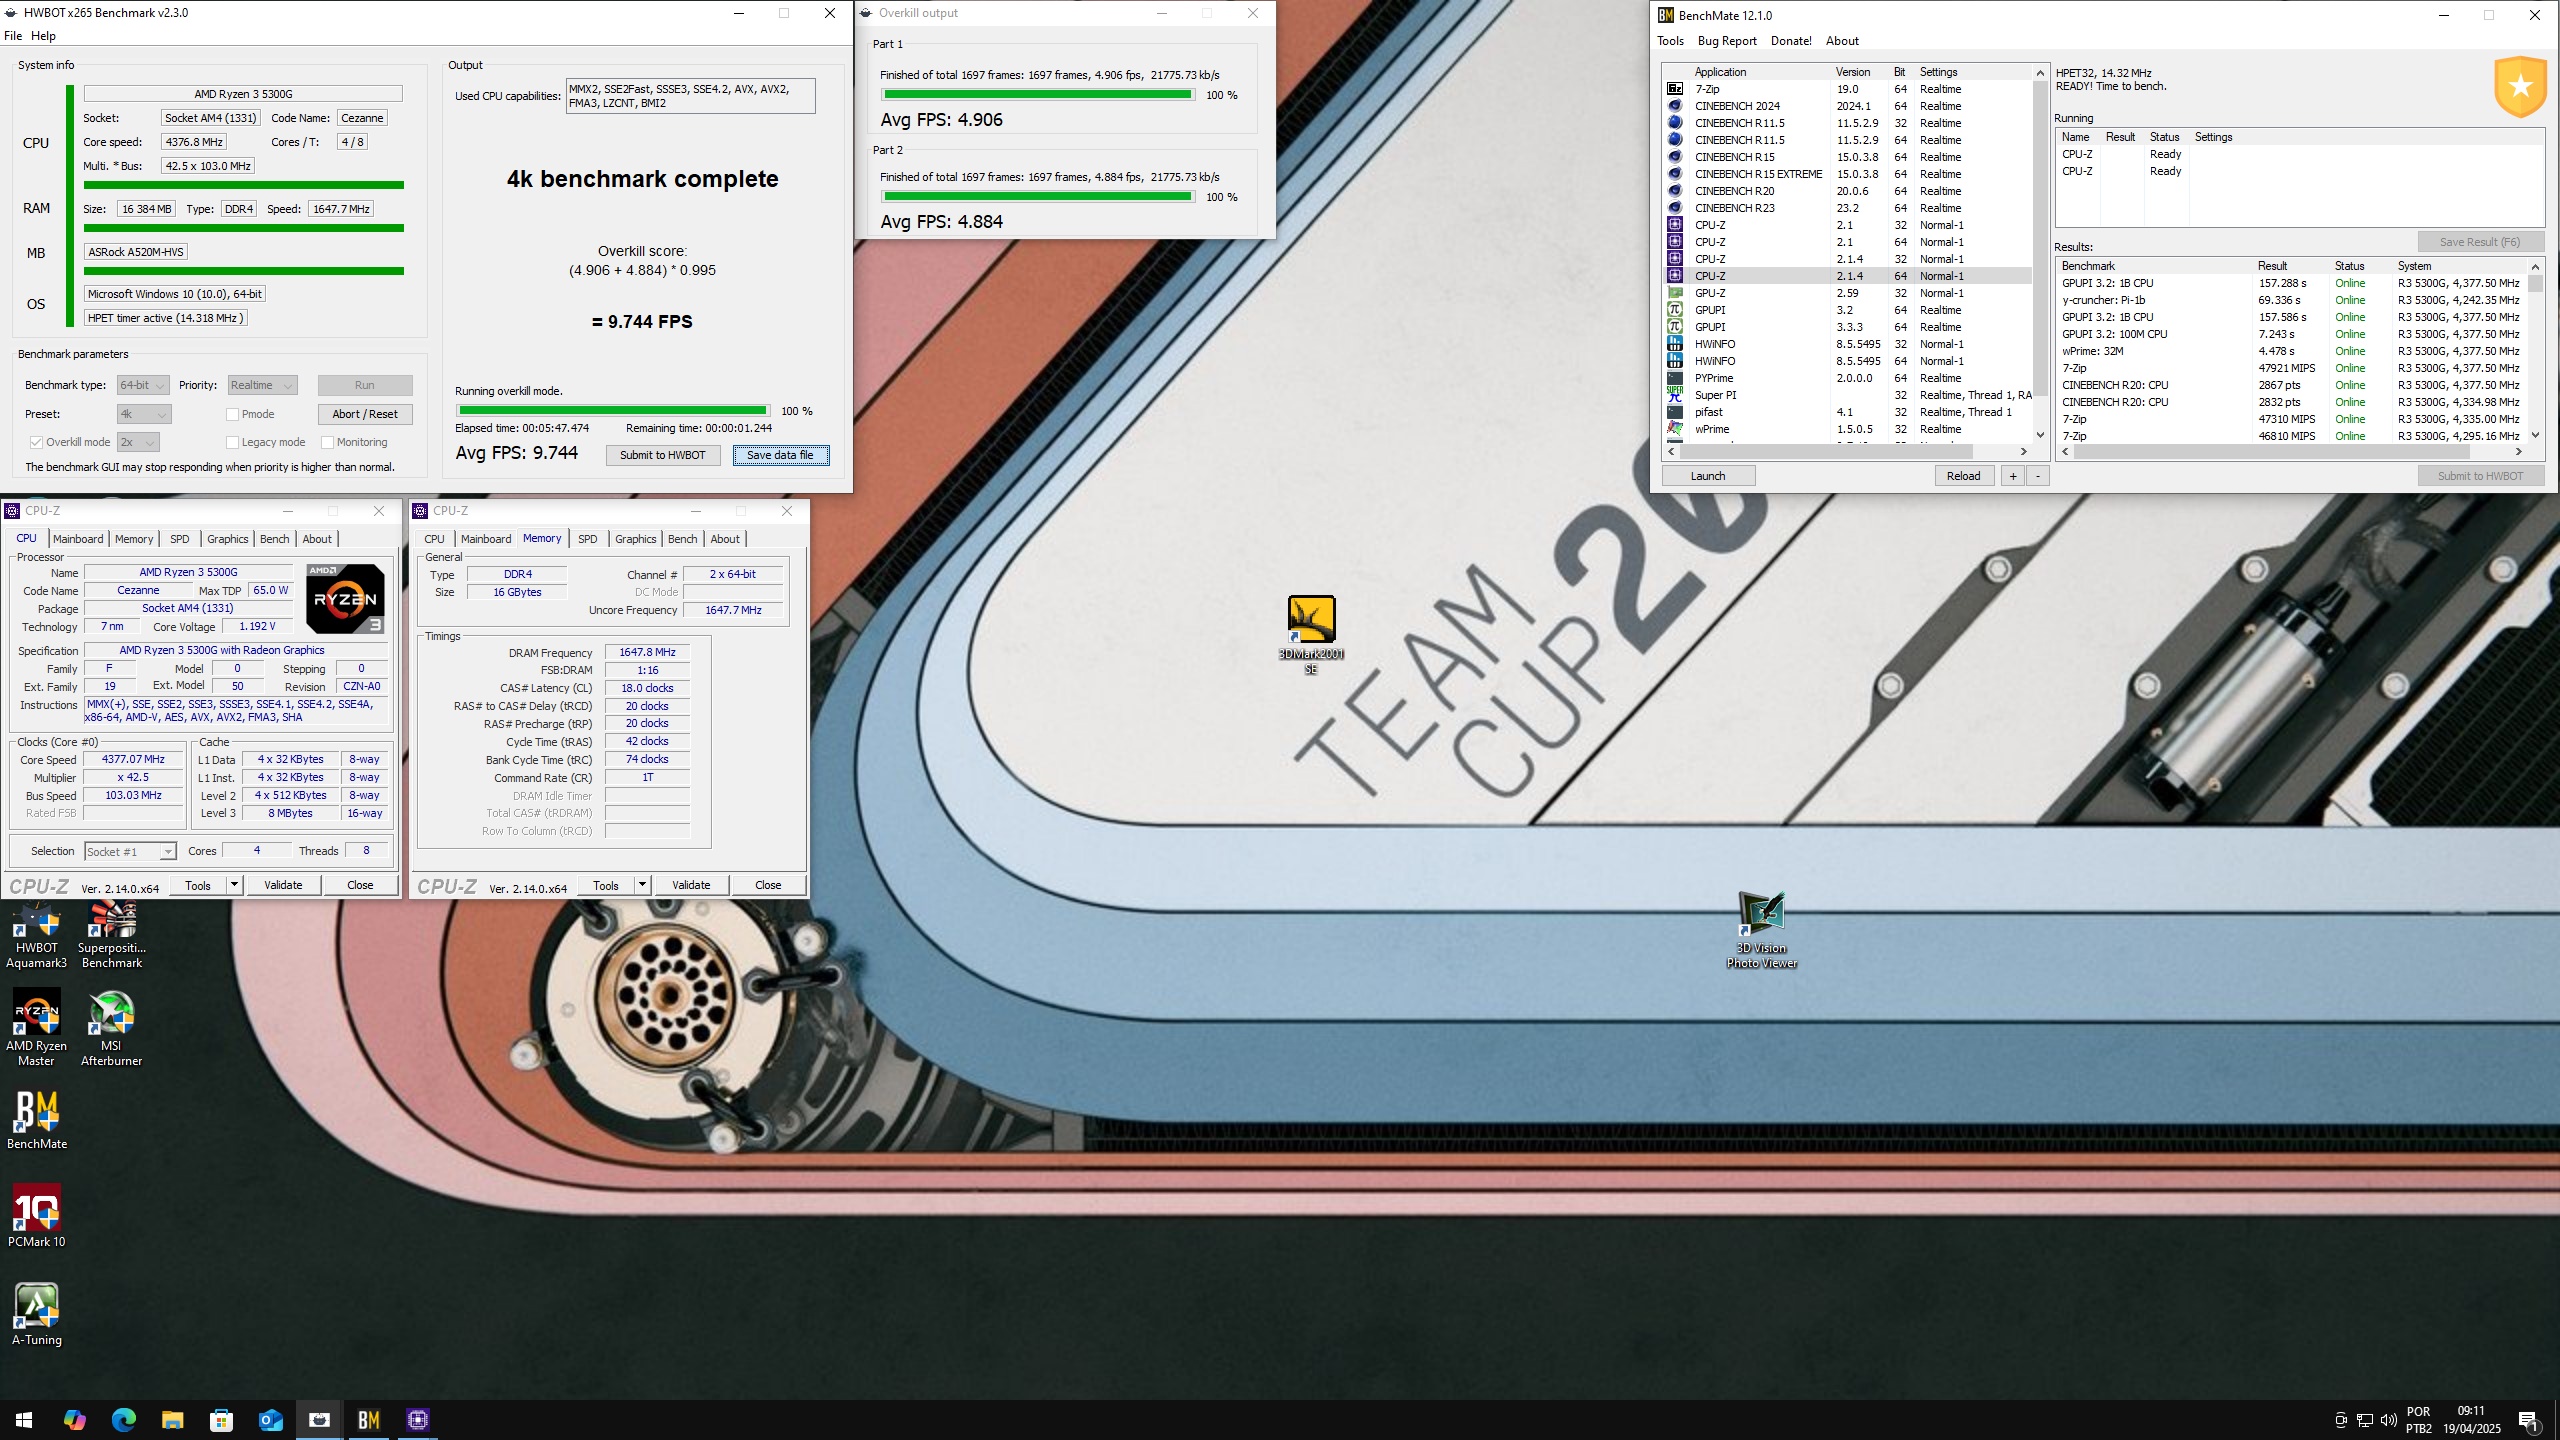Click the PYPrime icon in BenchMate list

click(1675, 378)
